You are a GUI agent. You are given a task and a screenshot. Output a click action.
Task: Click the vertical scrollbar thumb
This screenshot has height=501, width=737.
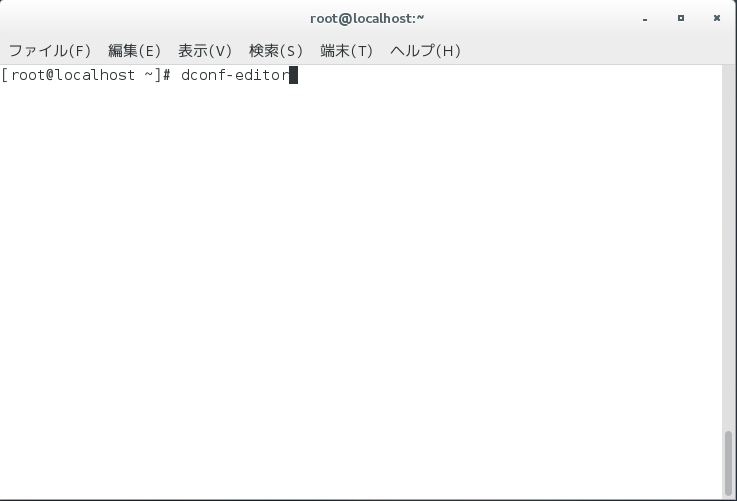[x=728, y=463]
